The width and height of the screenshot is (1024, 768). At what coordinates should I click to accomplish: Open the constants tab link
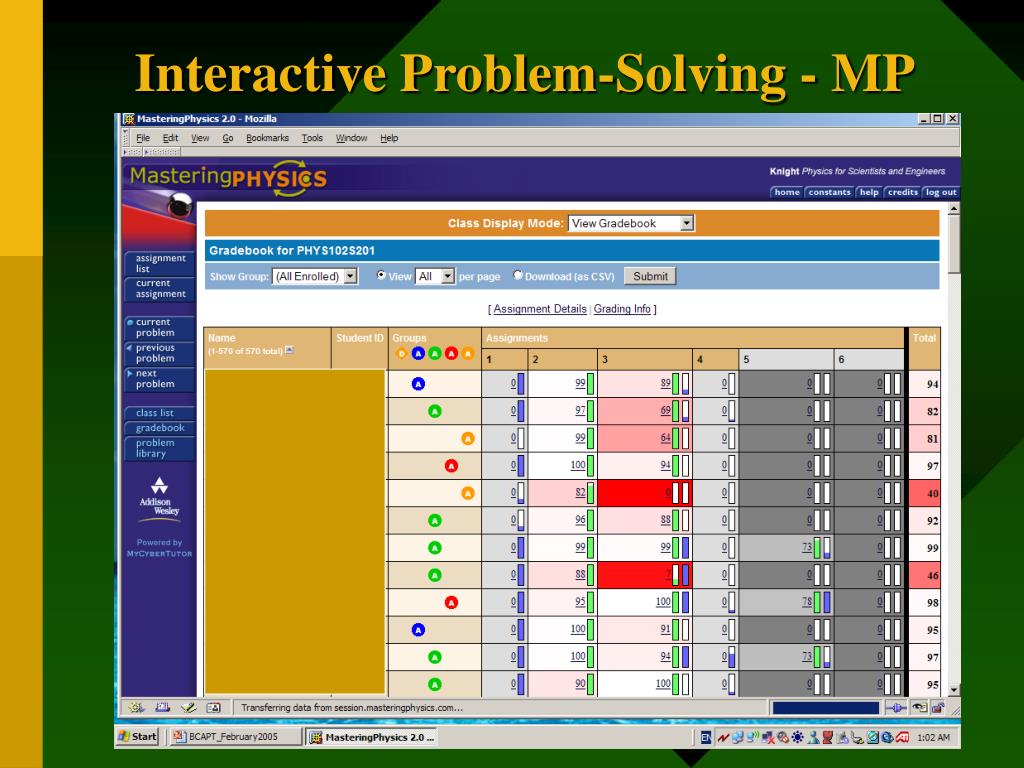pyautogui.click(x=829, y=192)
